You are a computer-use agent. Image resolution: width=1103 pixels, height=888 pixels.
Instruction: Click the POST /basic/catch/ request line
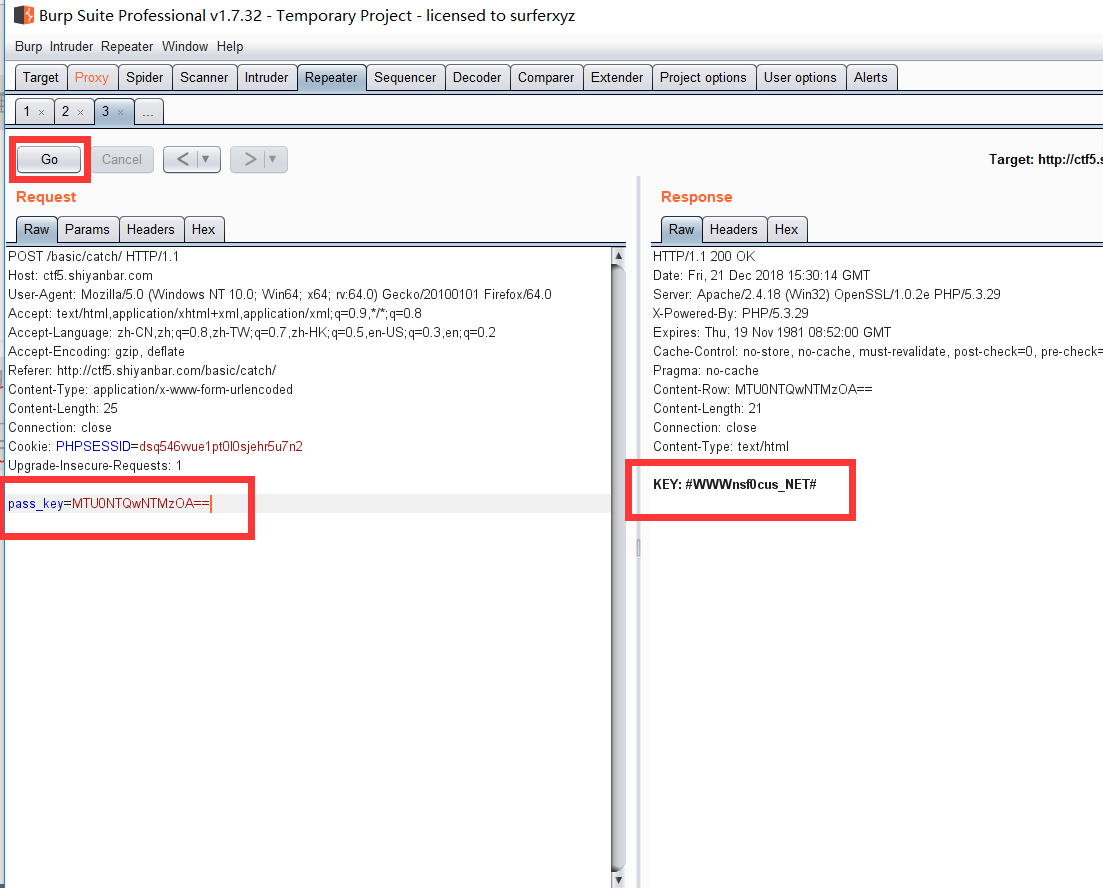pyautogui.click(x=94, y=256)
